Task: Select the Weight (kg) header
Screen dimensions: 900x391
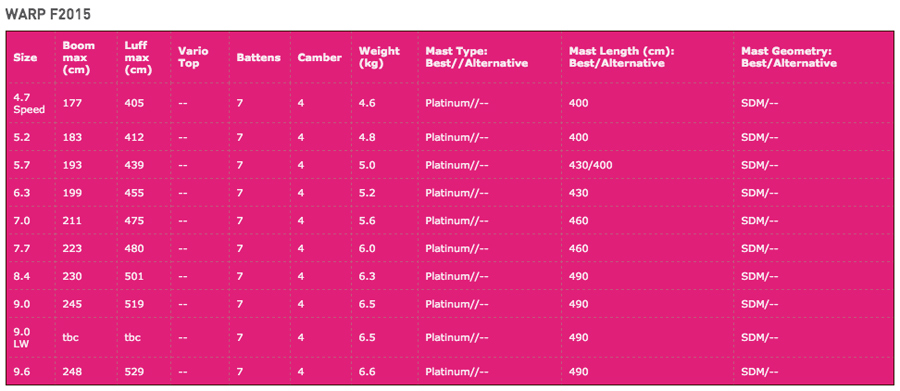Action: (x=379, y=57)
